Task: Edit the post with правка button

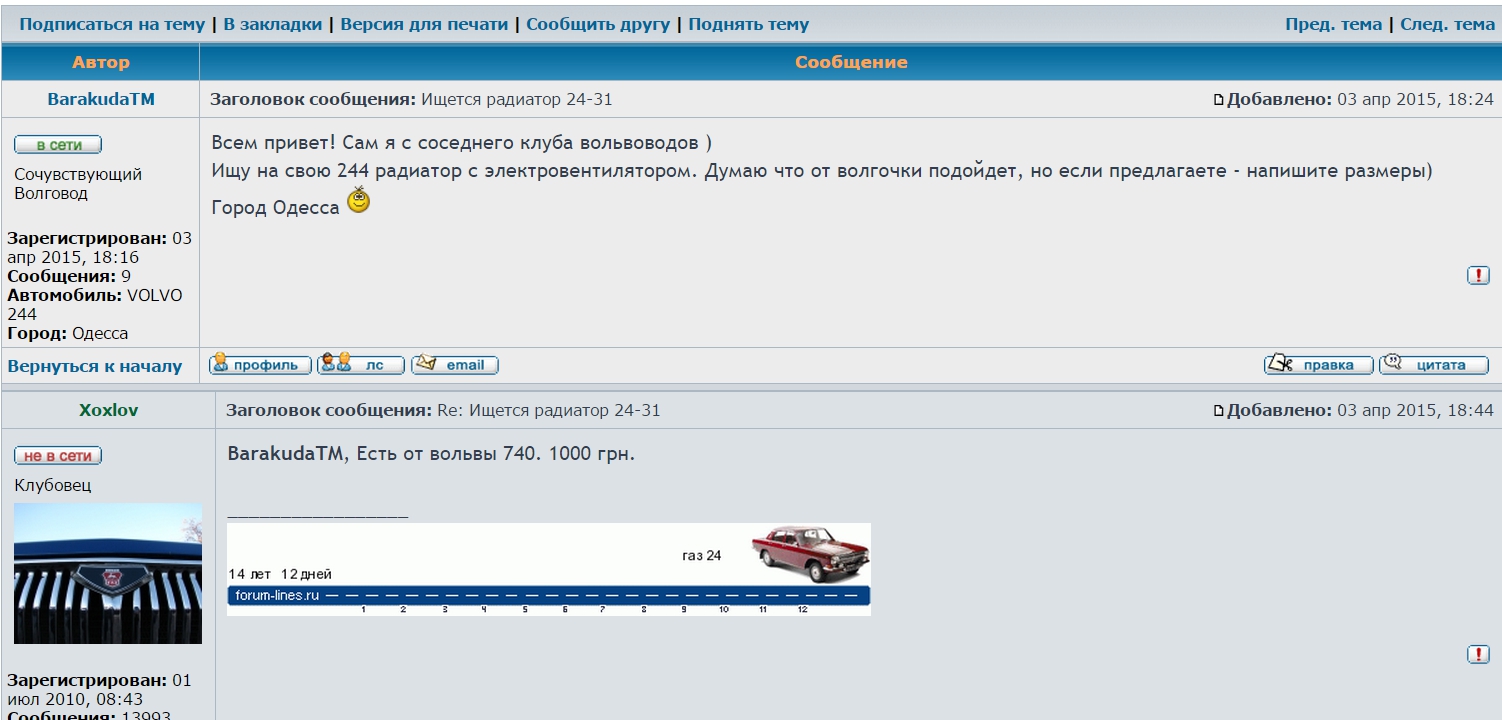Action: point(1318,365)
